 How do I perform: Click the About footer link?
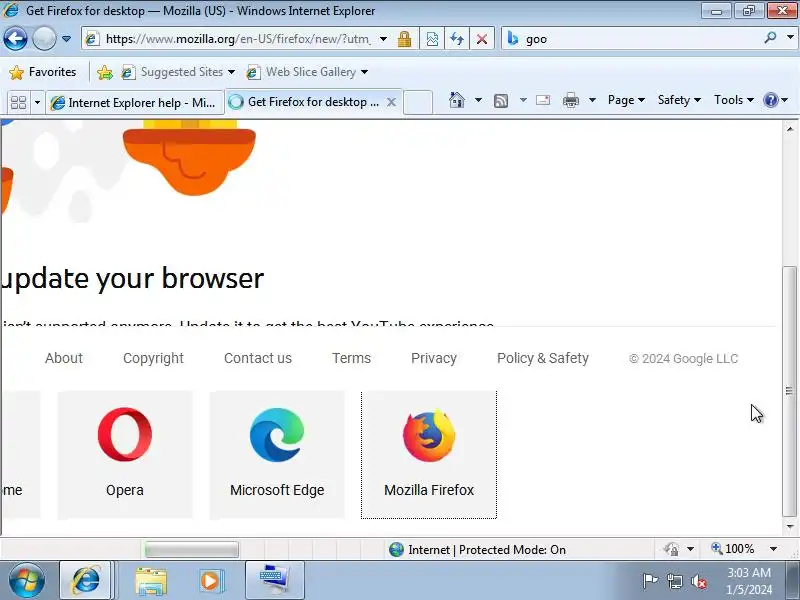tap(64, 358)
